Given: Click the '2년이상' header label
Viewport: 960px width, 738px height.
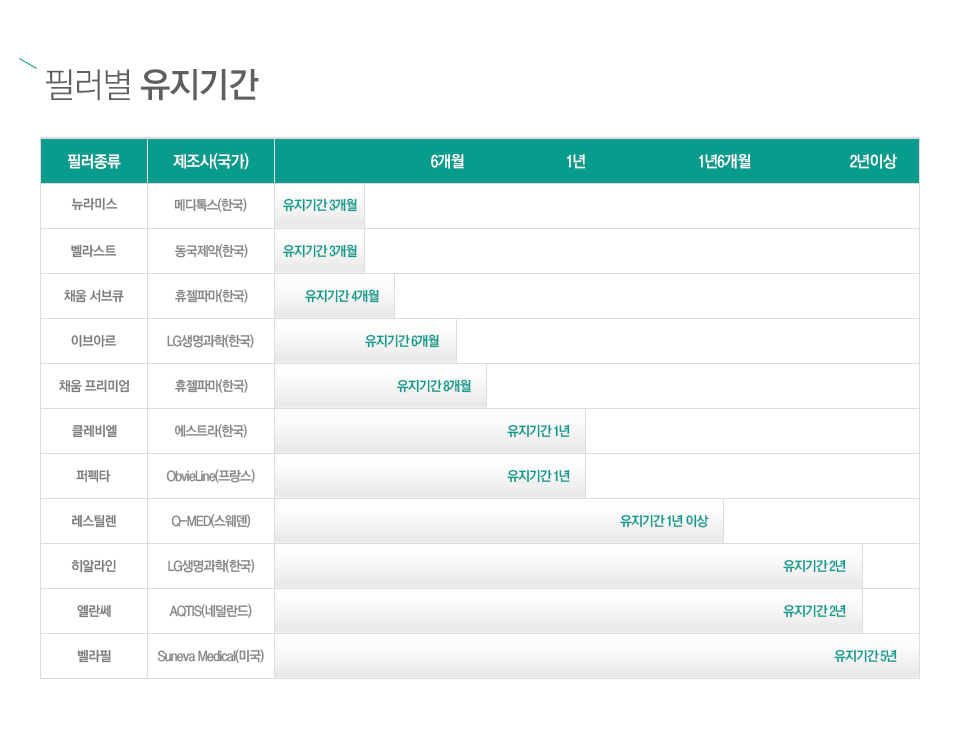Looking at the screenshot, I should pyautogui.click(x=872, y=161).
